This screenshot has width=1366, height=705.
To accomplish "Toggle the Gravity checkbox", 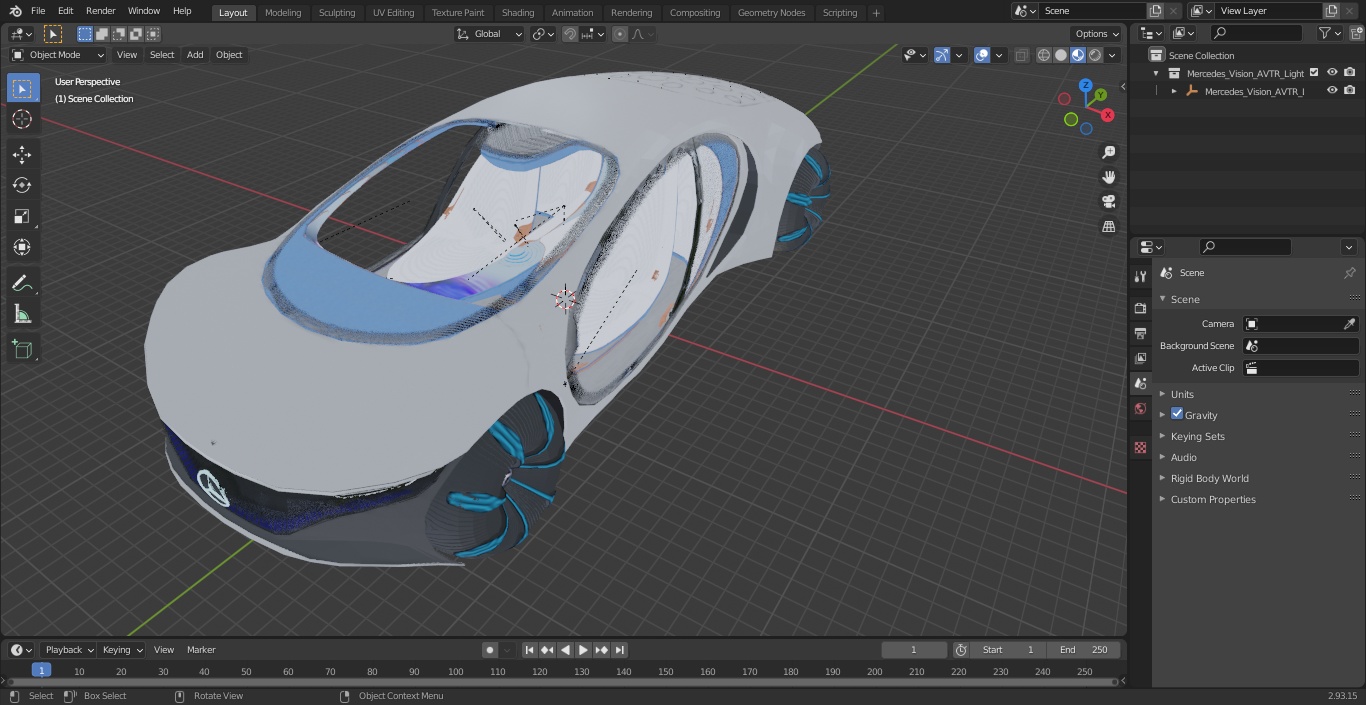I will 1177,414.
